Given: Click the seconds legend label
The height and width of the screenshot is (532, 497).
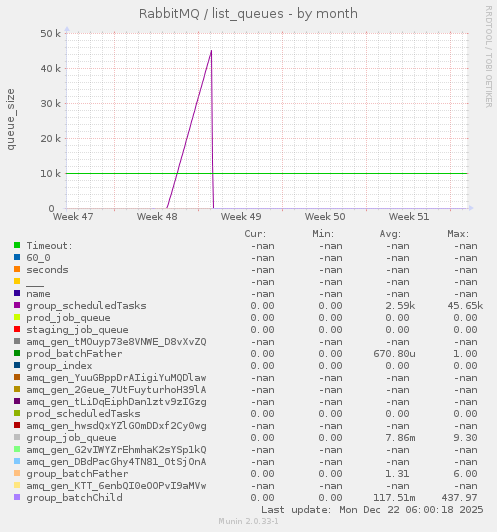Looking at the screenshot, I should [x=47, y=270].
